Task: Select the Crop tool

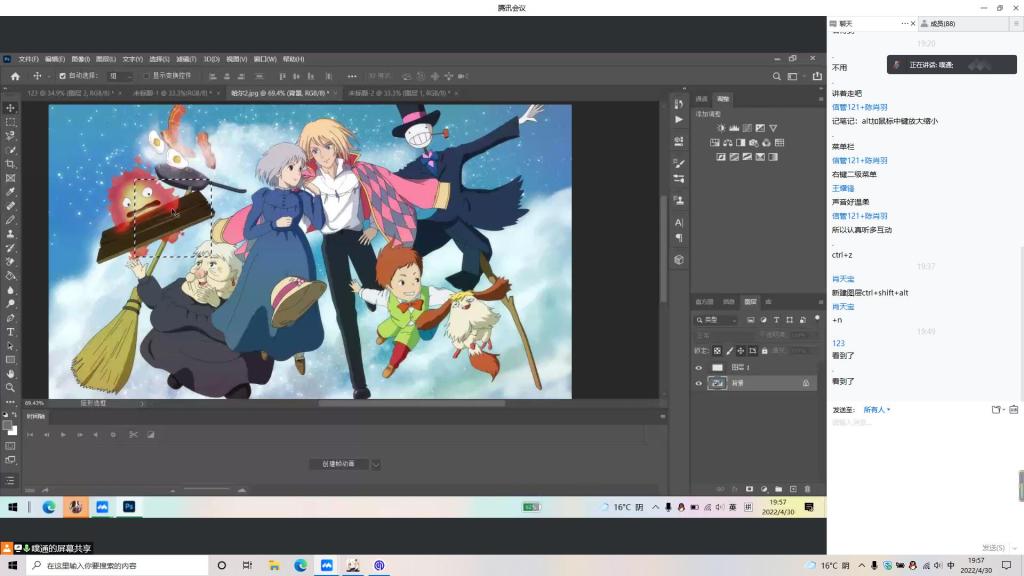Action: click(11, 164)
